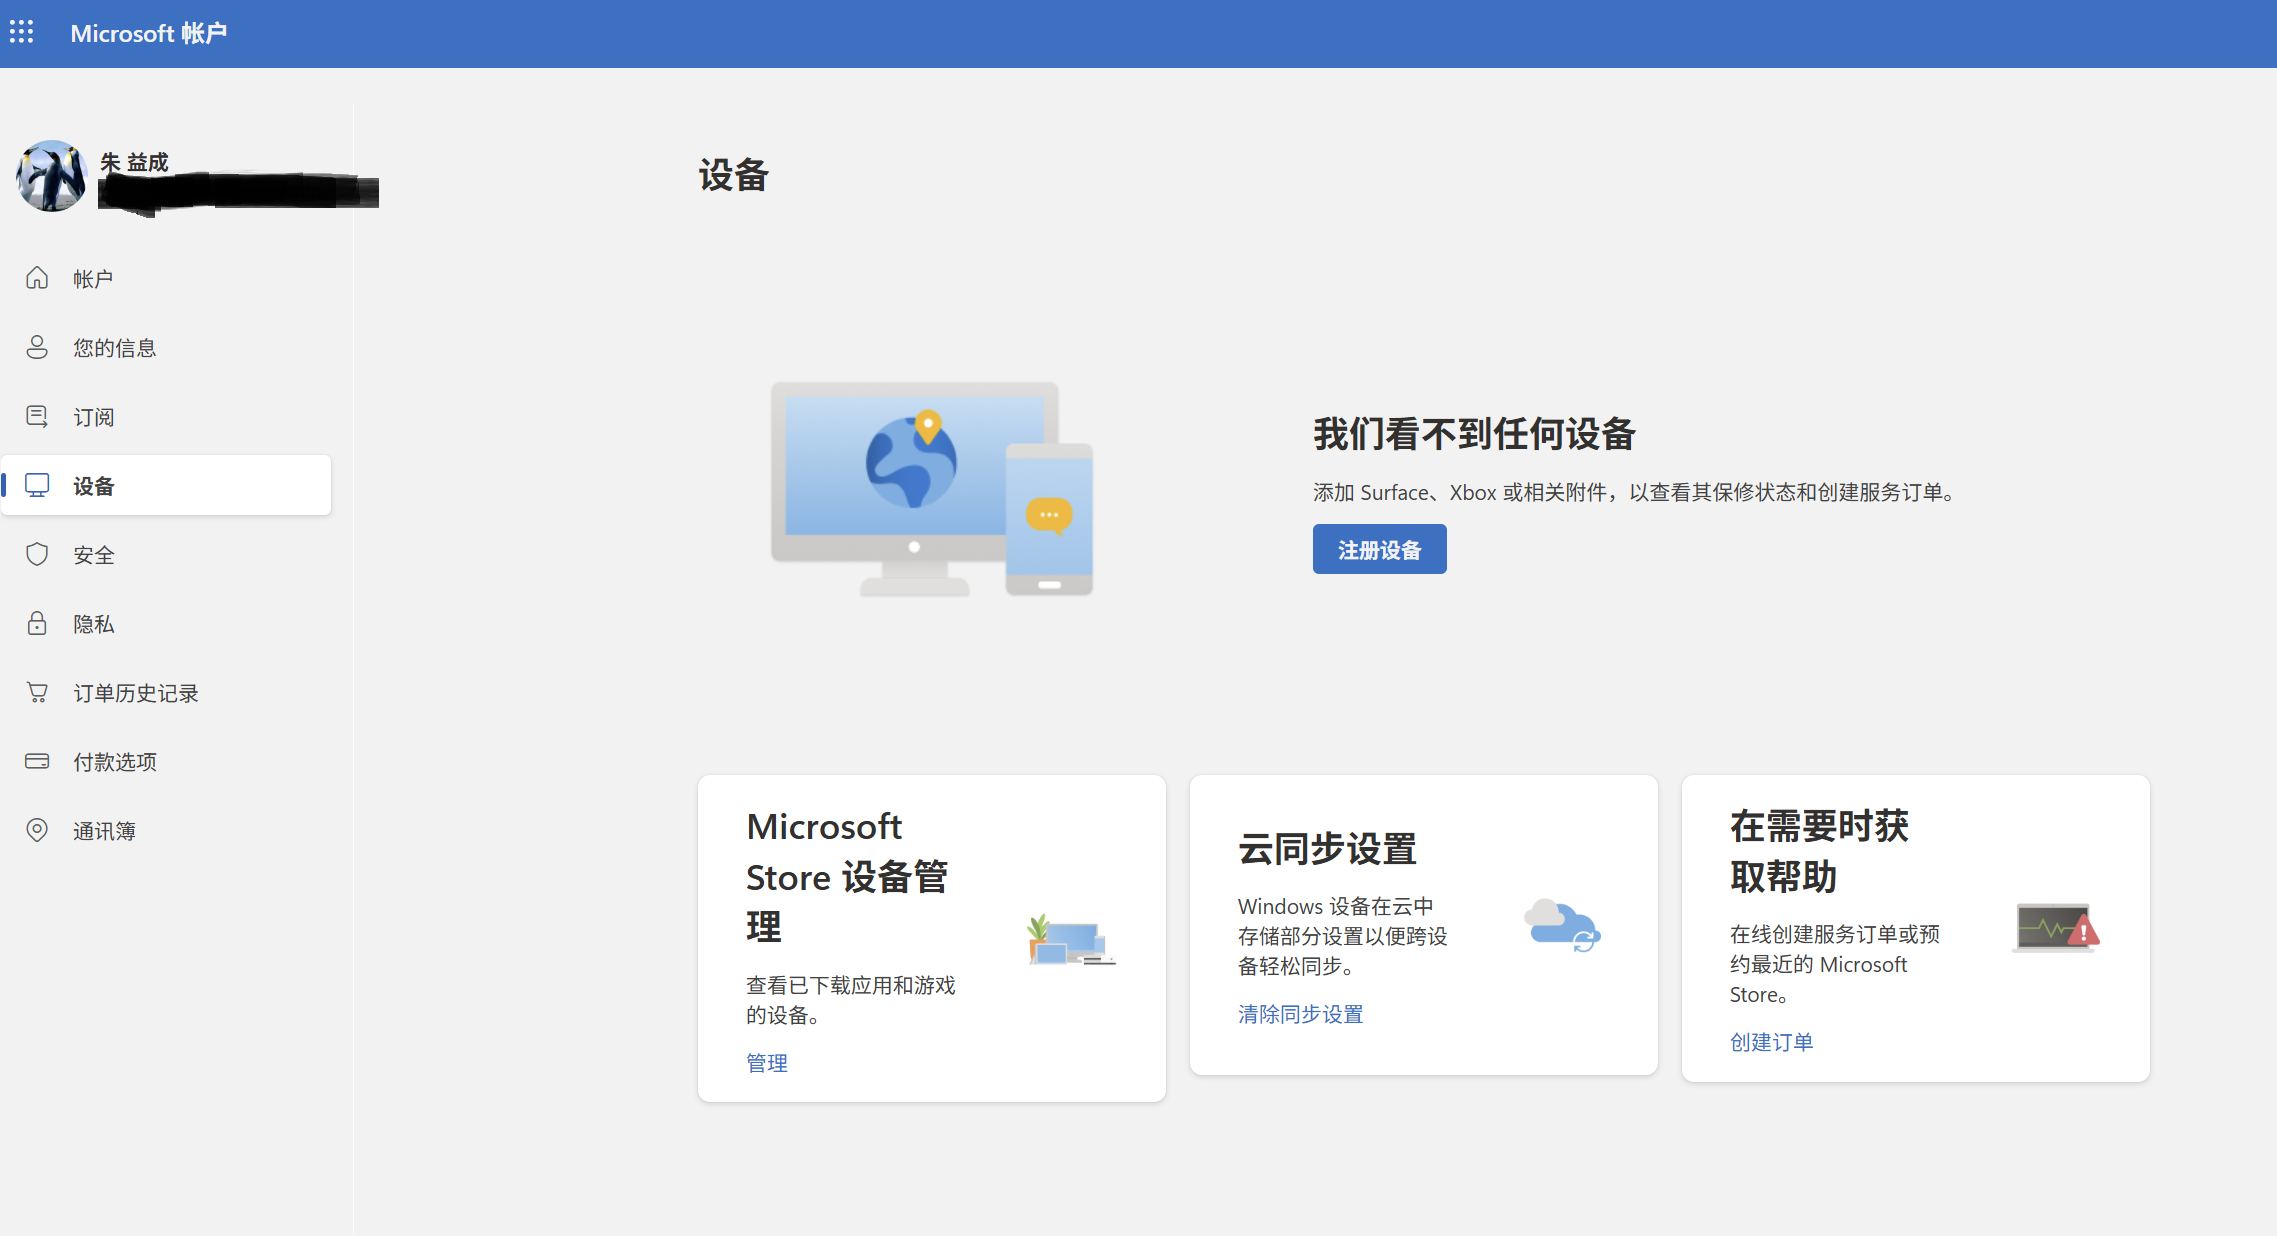2277x1236 pixels.
Task: Click the 清除同步设置 link
Action: 1300,1014
